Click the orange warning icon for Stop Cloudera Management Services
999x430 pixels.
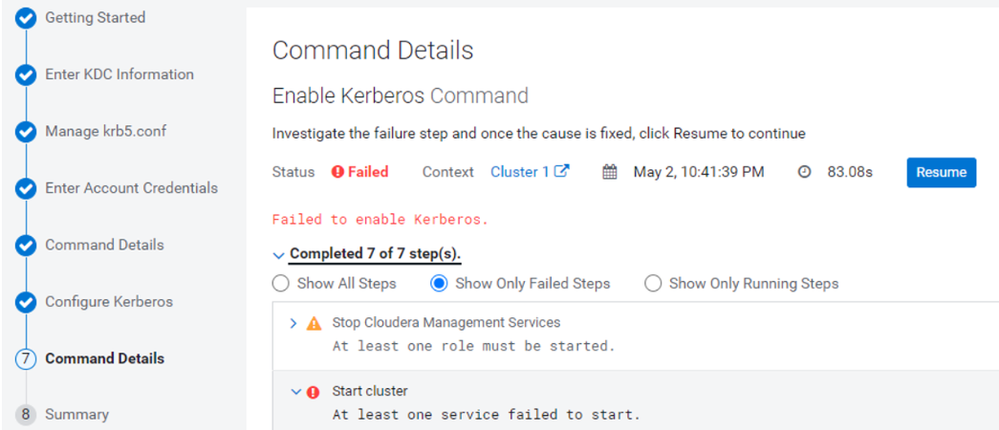click(x=314, y=323)
